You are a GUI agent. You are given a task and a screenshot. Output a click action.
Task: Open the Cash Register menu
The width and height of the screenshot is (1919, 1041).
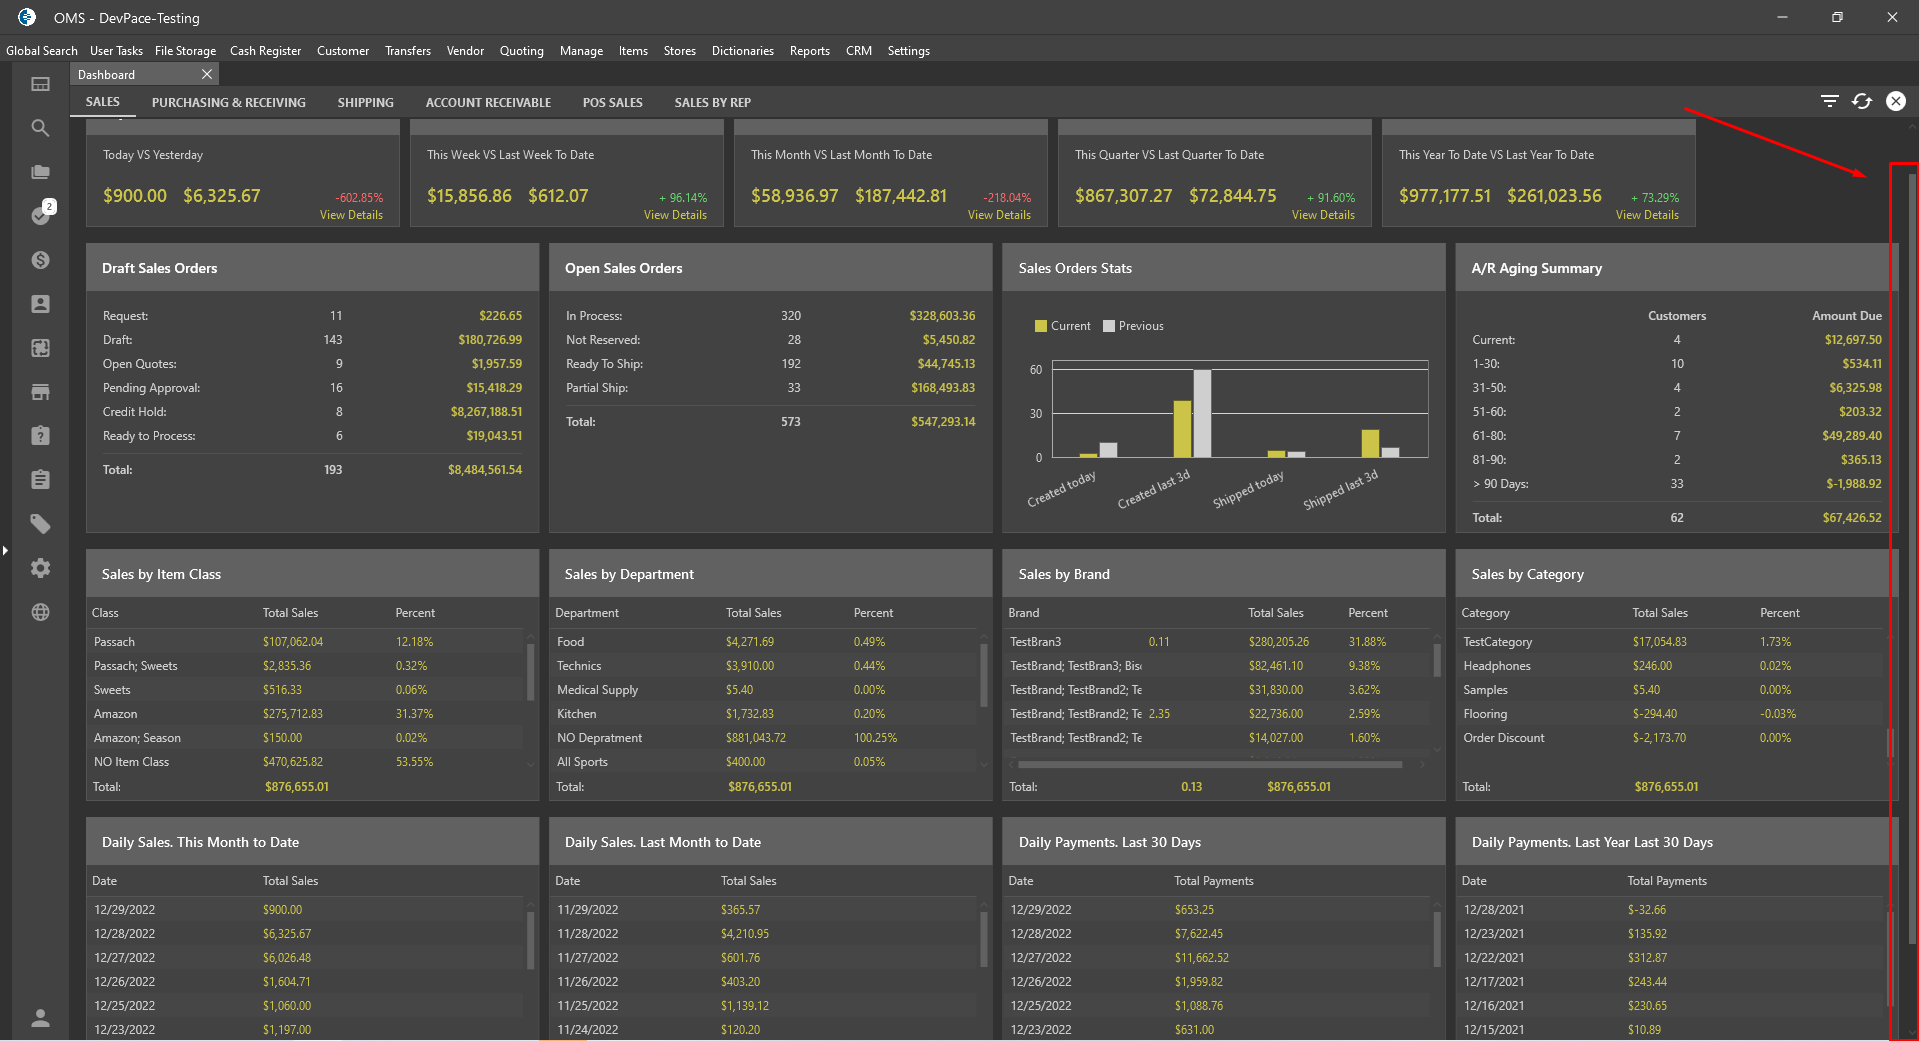click(265, 51)
